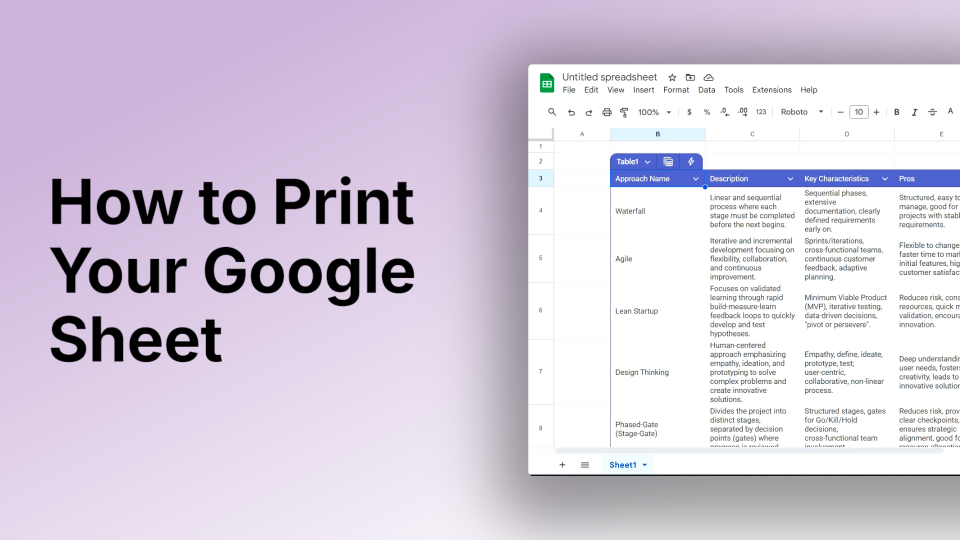Activate the paint format tool
The width and height of the screenshot is (960, 540).
pyautogui.click(x=624, y=112)
